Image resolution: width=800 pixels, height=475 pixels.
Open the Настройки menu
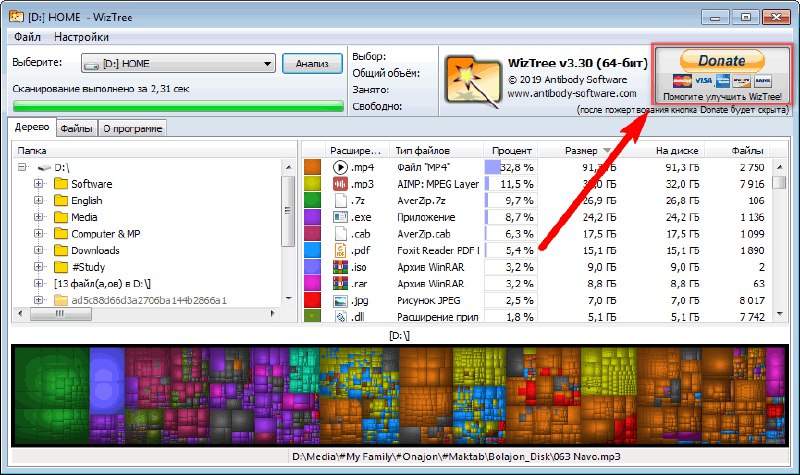point(81,37)
